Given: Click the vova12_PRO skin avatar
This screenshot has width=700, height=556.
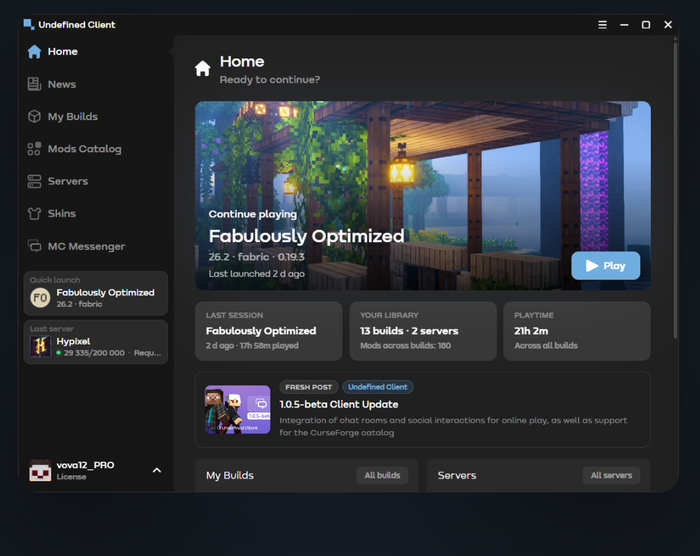Looking at the screenshot, I should pos(40,470).
